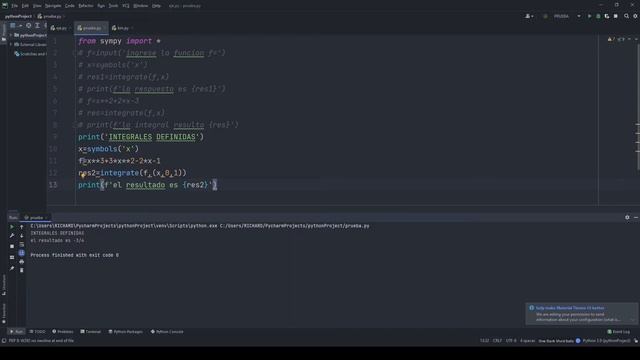Toggle scroll-to-end icon in Run console

click(x=22, y=253)
